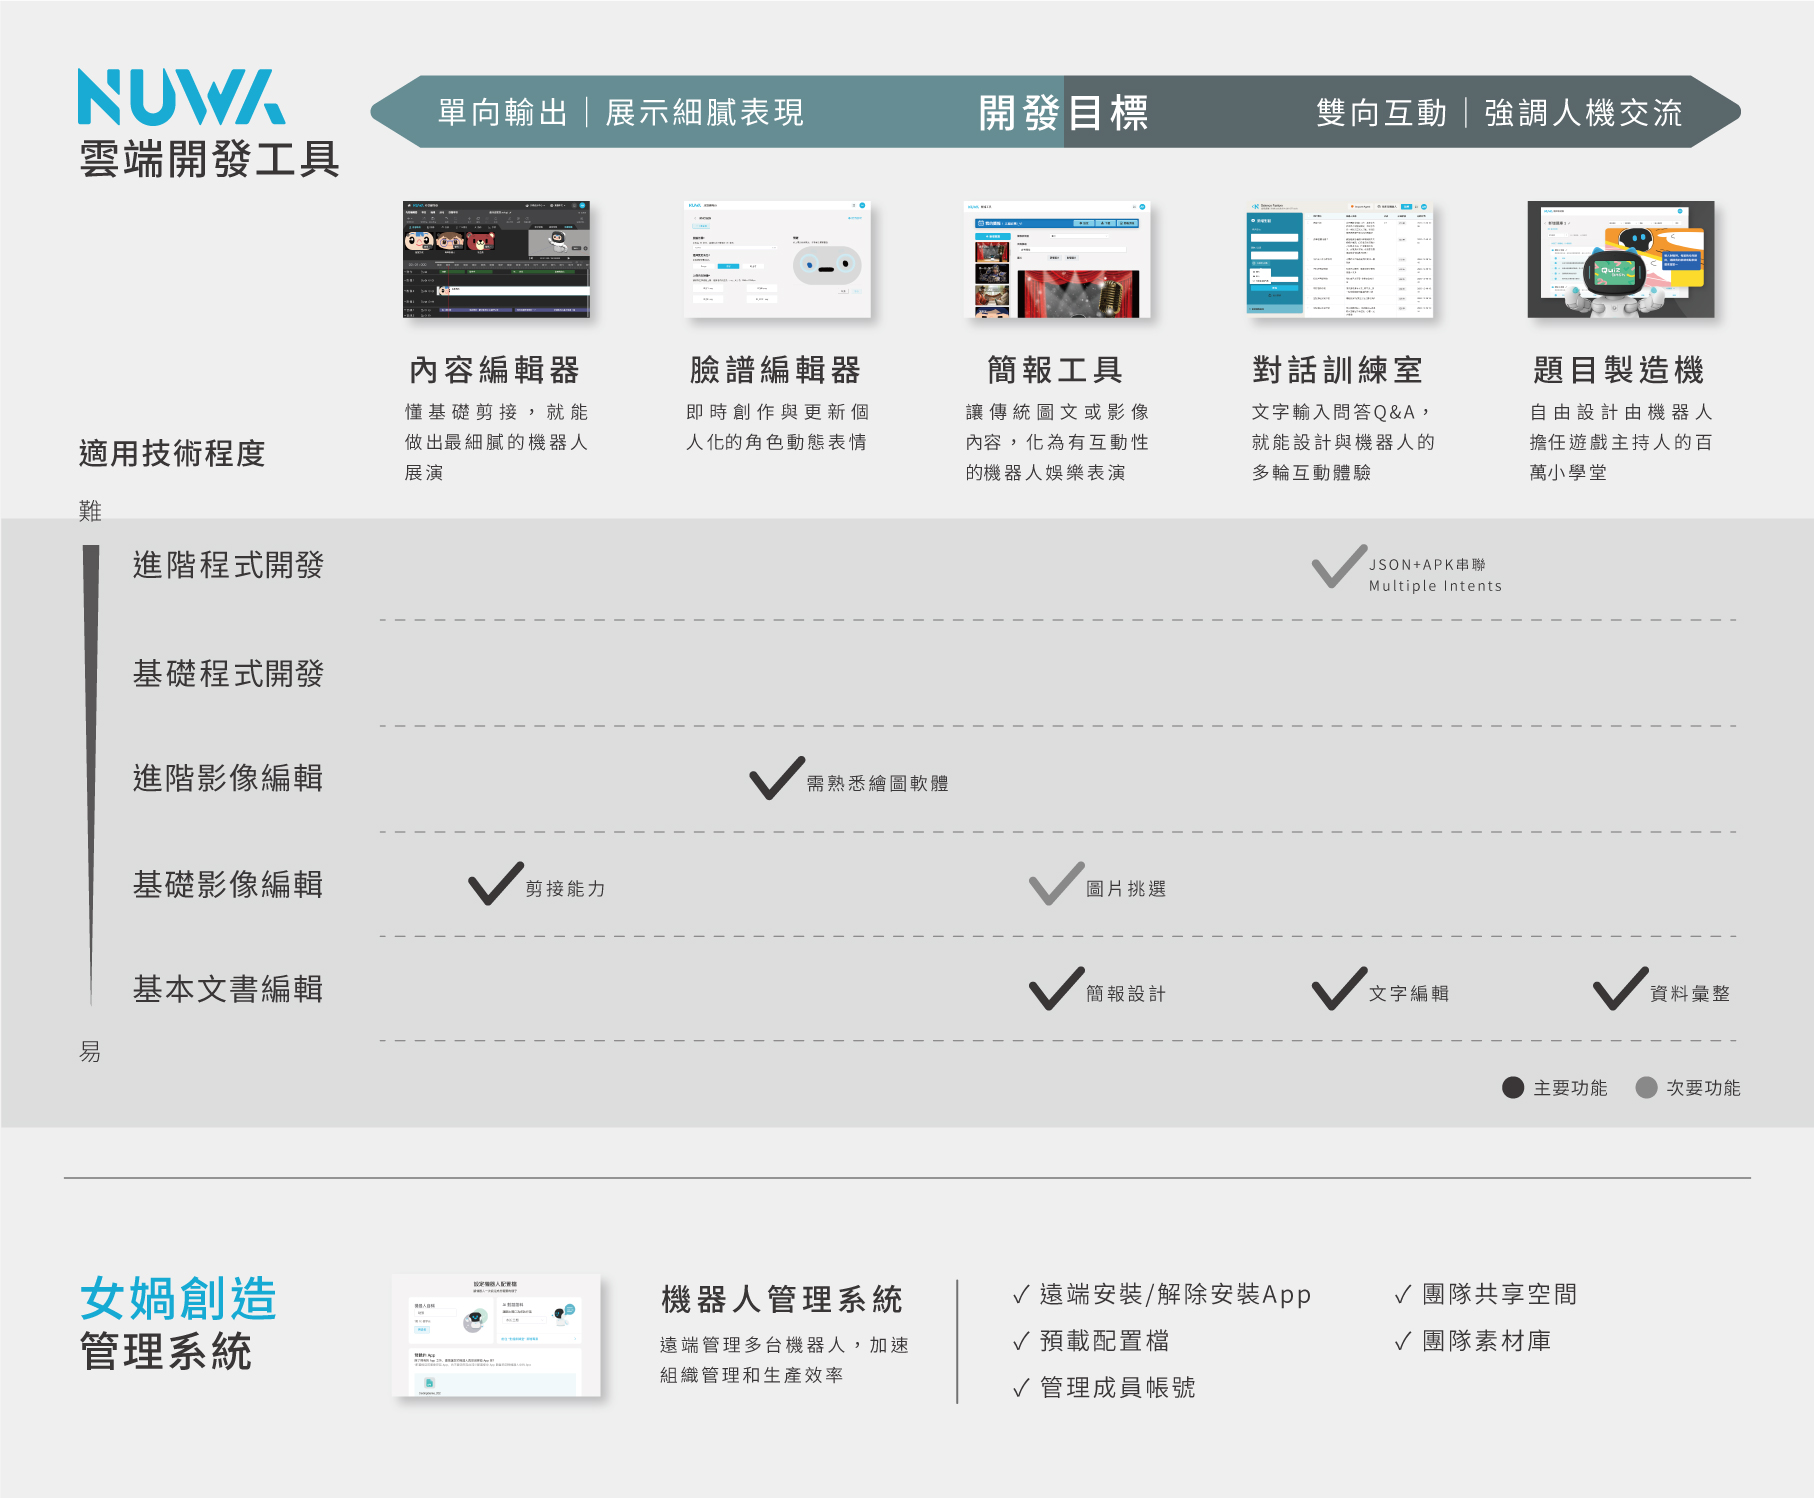Image resolution: width=1814 pixels, height=1498 pixels.
Task: Click the checkmark beside 資料彙整
Action: [1620, 988]
